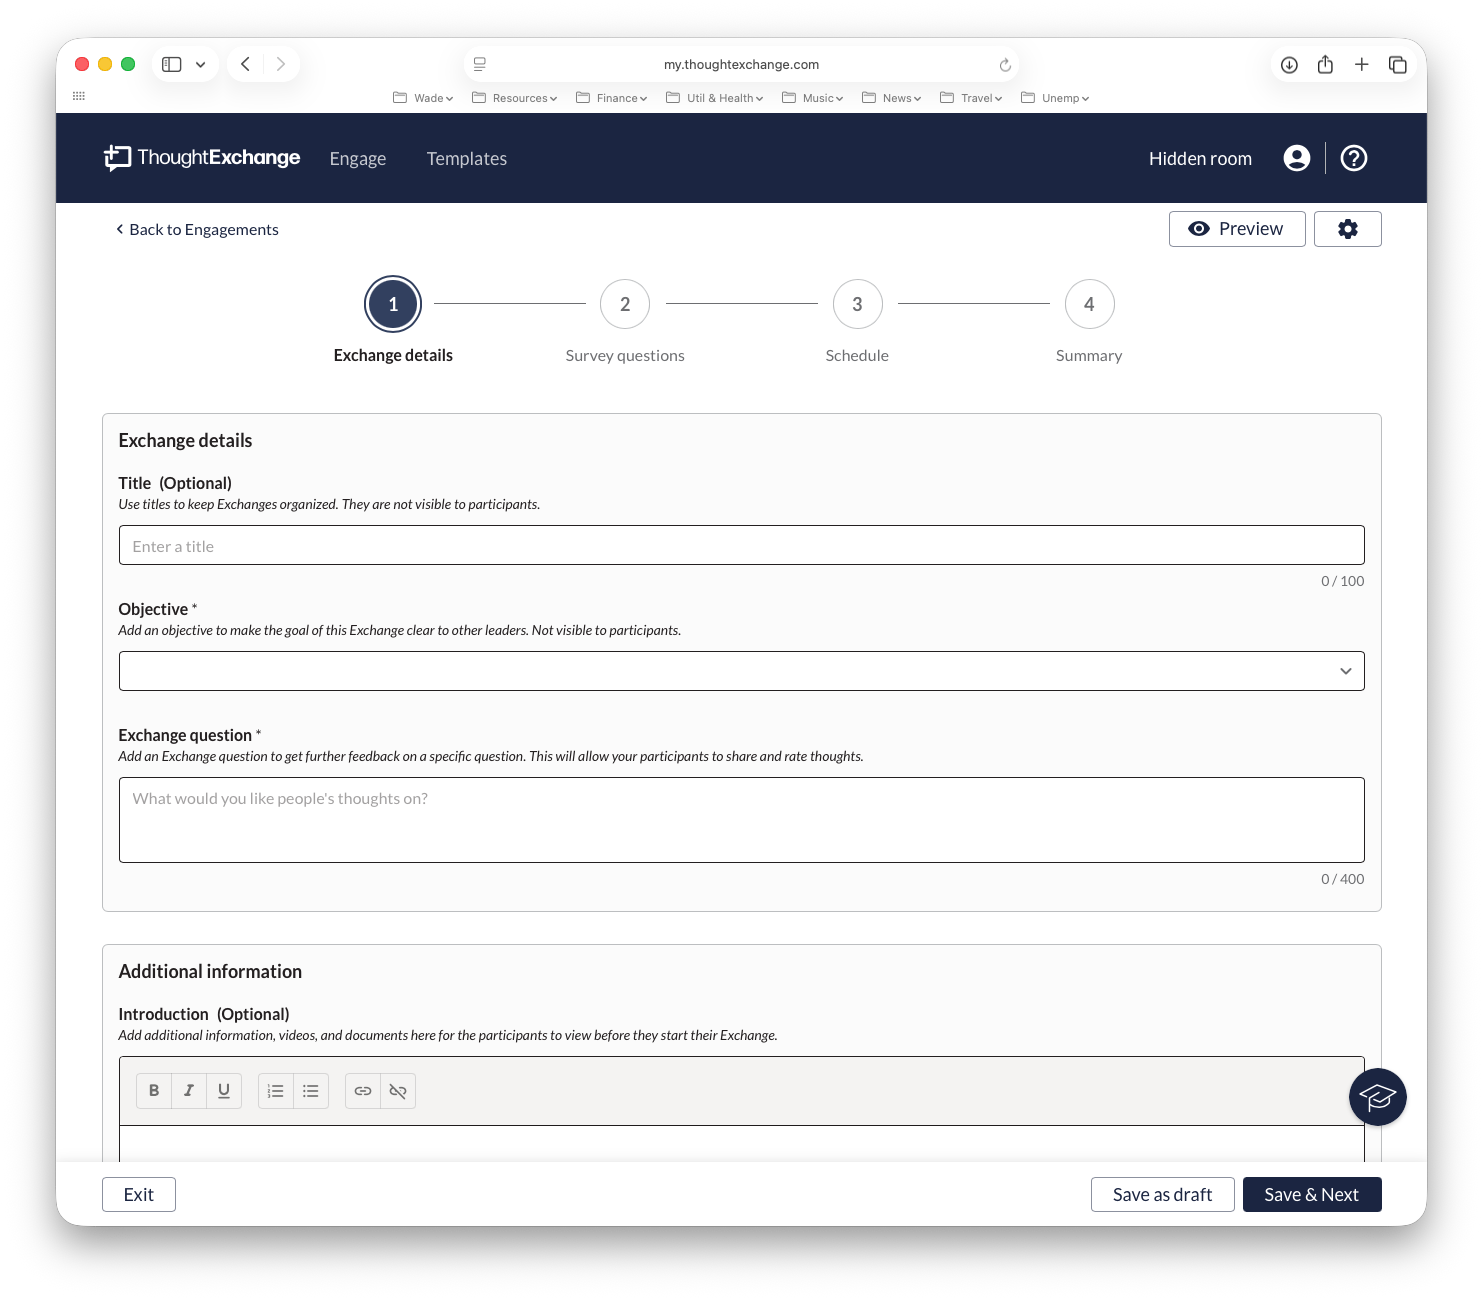Expand the Objective dropdown
Viewport: 1483px width, 1300px height.
(1345, 671)
